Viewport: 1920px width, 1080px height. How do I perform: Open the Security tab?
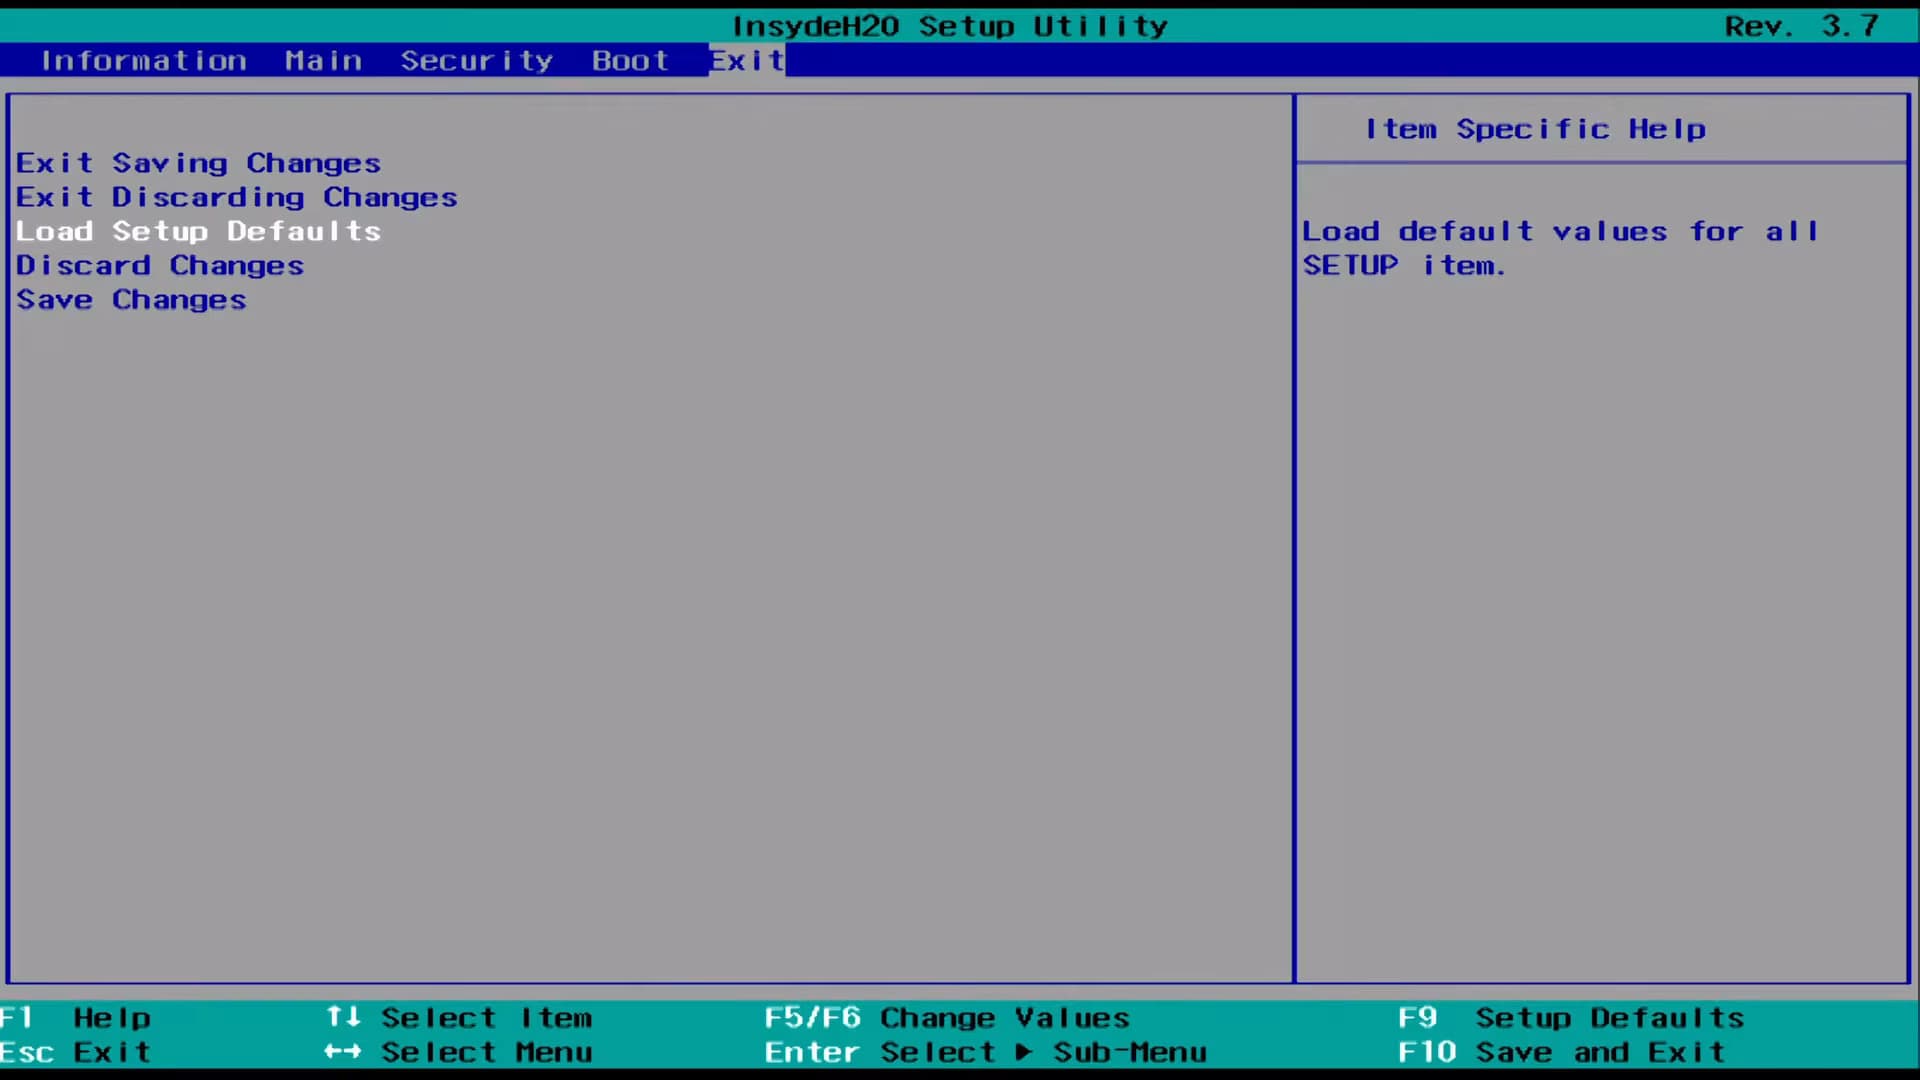(476, 61)
